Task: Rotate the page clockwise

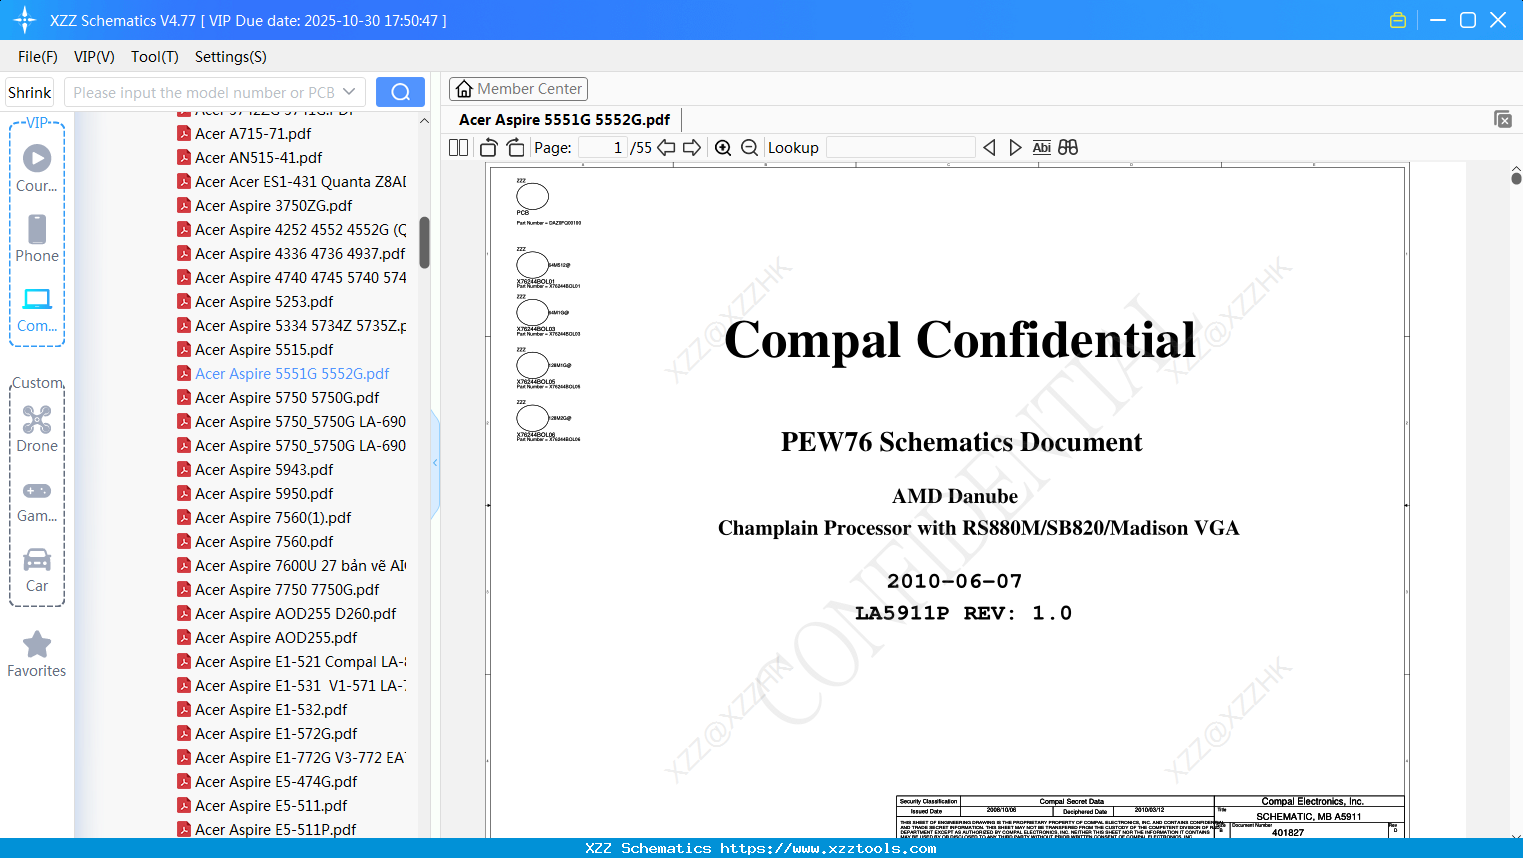Action: 515,148
